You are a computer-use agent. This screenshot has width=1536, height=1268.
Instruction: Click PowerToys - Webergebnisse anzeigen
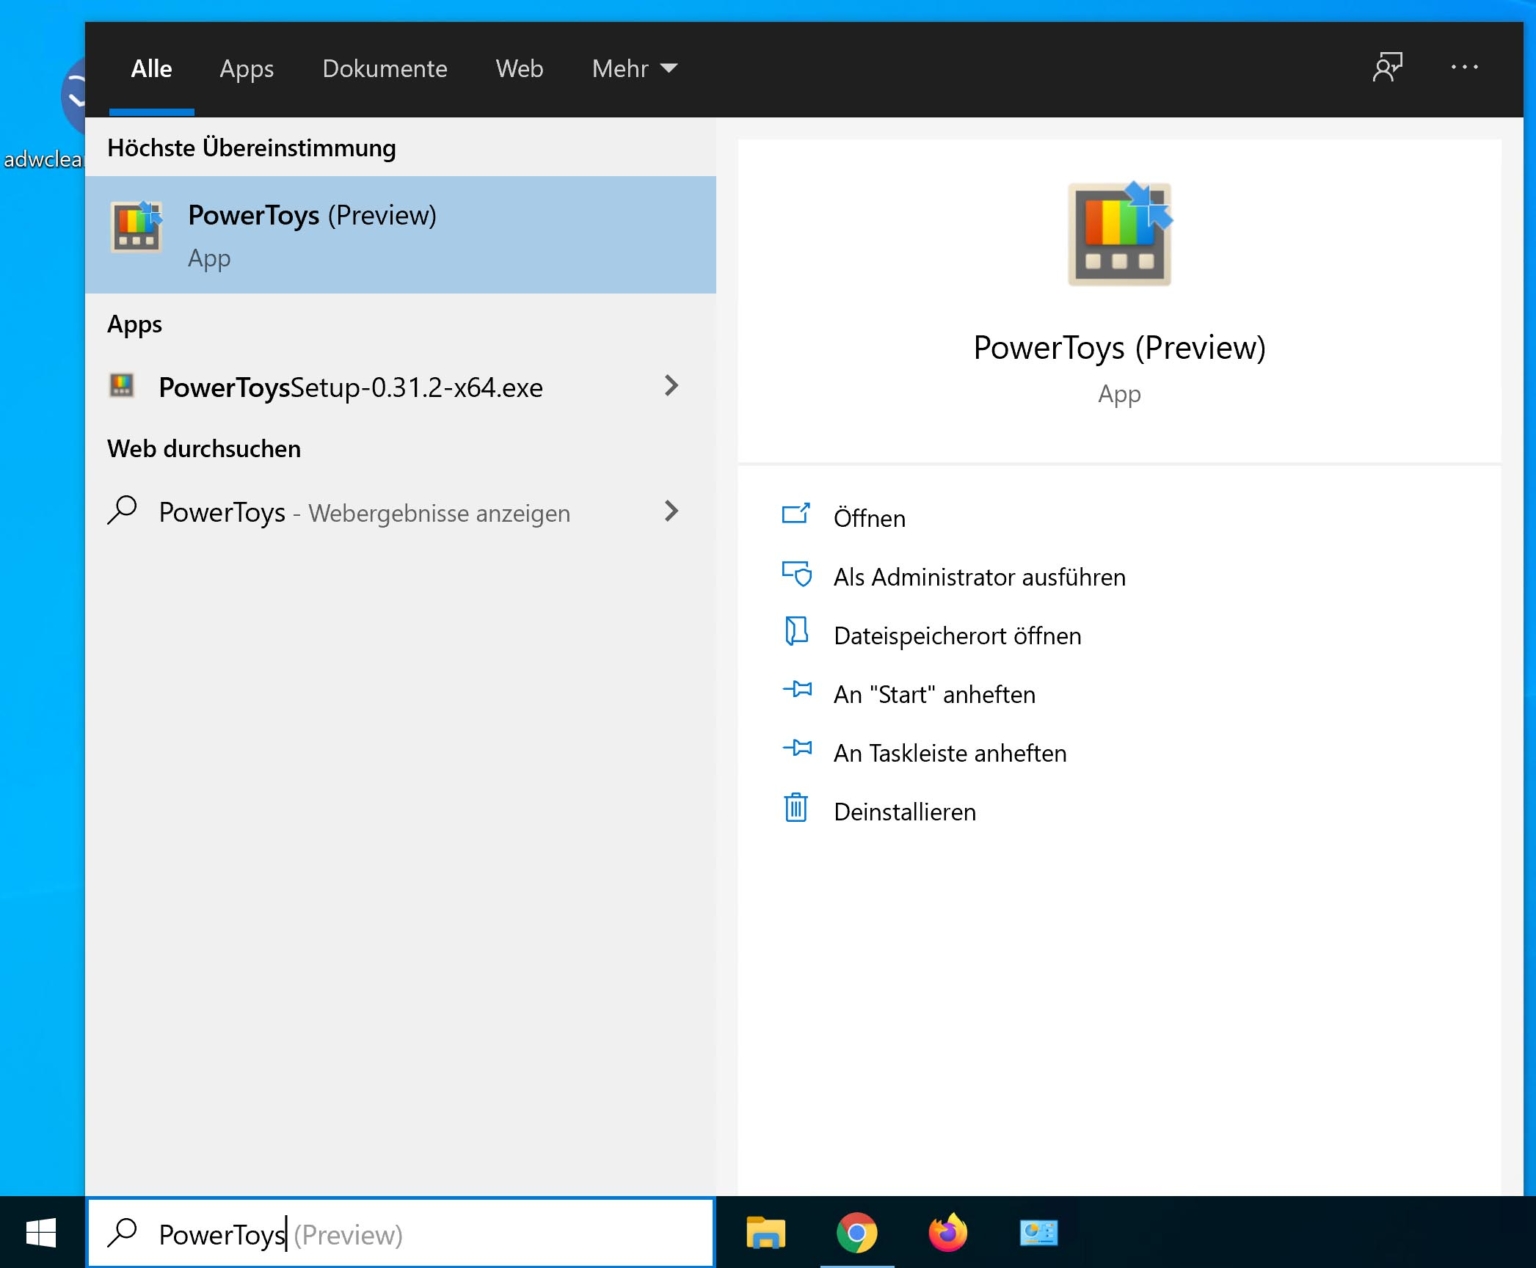[363, 512]
